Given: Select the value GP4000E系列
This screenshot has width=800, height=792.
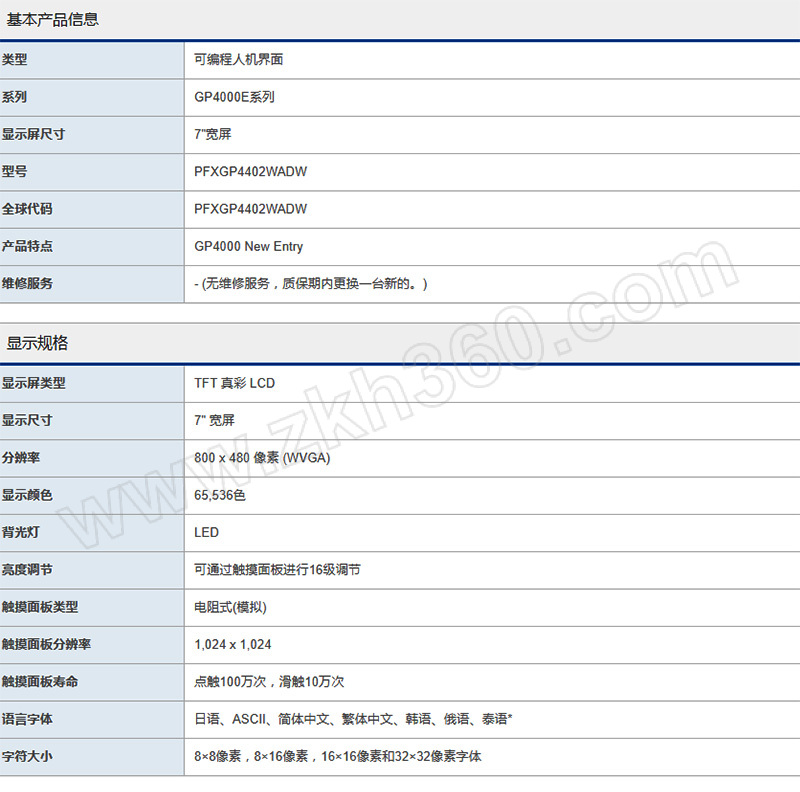Looking at the screenshot, I should pos(234,97).
